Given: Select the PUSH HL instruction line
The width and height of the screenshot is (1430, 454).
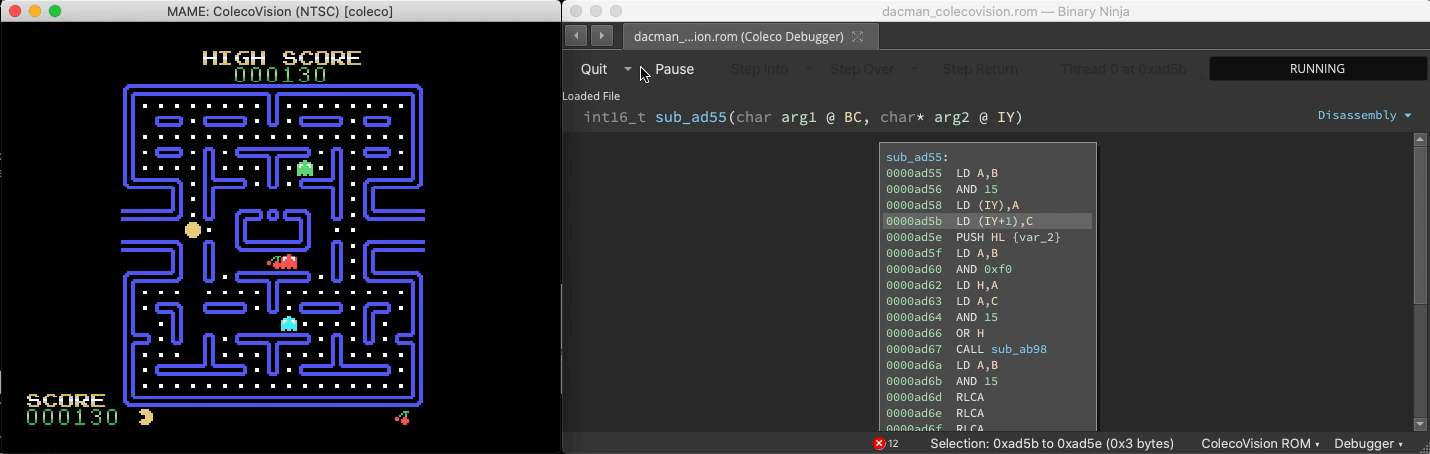Looking at the screenshot, I should click(x=985, y=237).
